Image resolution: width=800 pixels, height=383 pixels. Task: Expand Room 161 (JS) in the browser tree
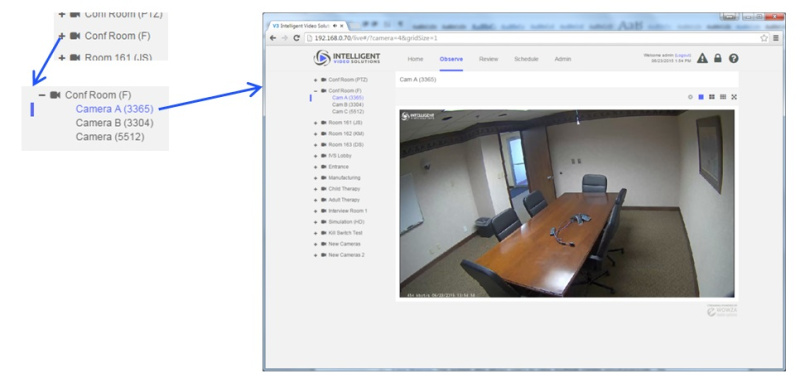point(316,123)
